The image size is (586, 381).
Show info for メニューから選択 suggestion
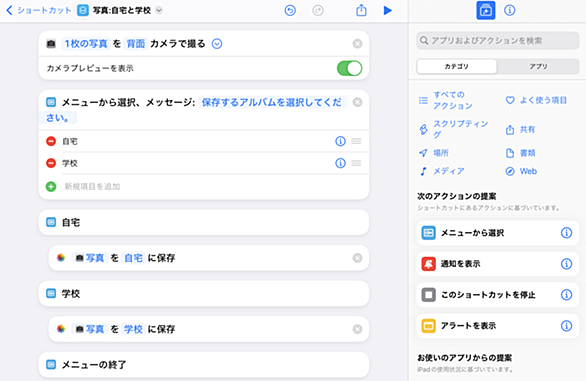[x=566, y=233]
